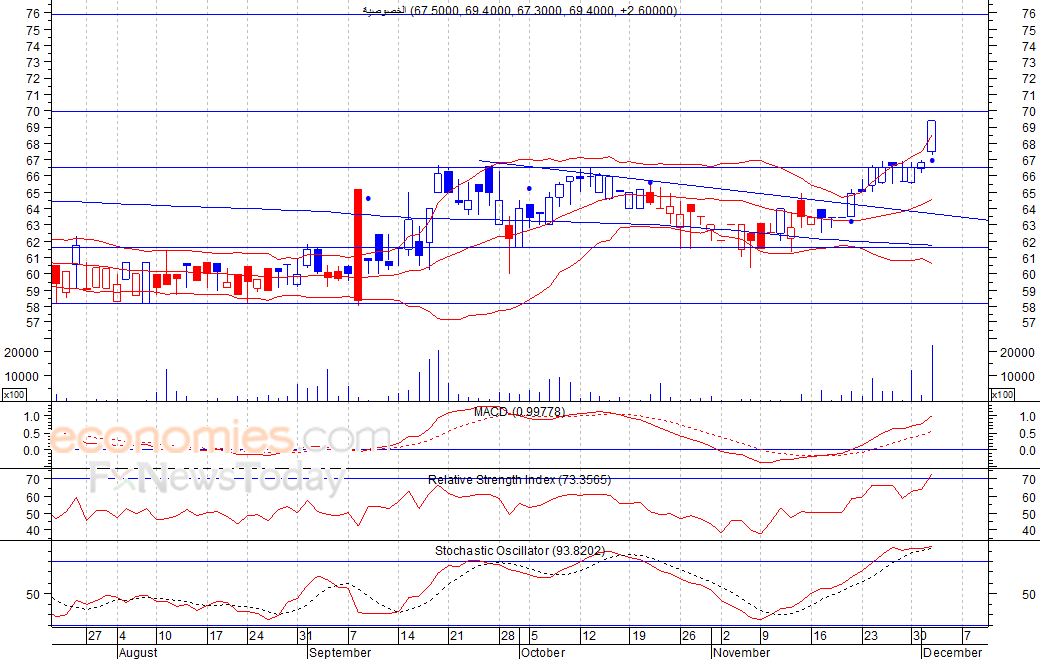Screen dimensions: 1040x659
Task: Click the 70 price label on right axis
Action: (x=1029, y=111)
